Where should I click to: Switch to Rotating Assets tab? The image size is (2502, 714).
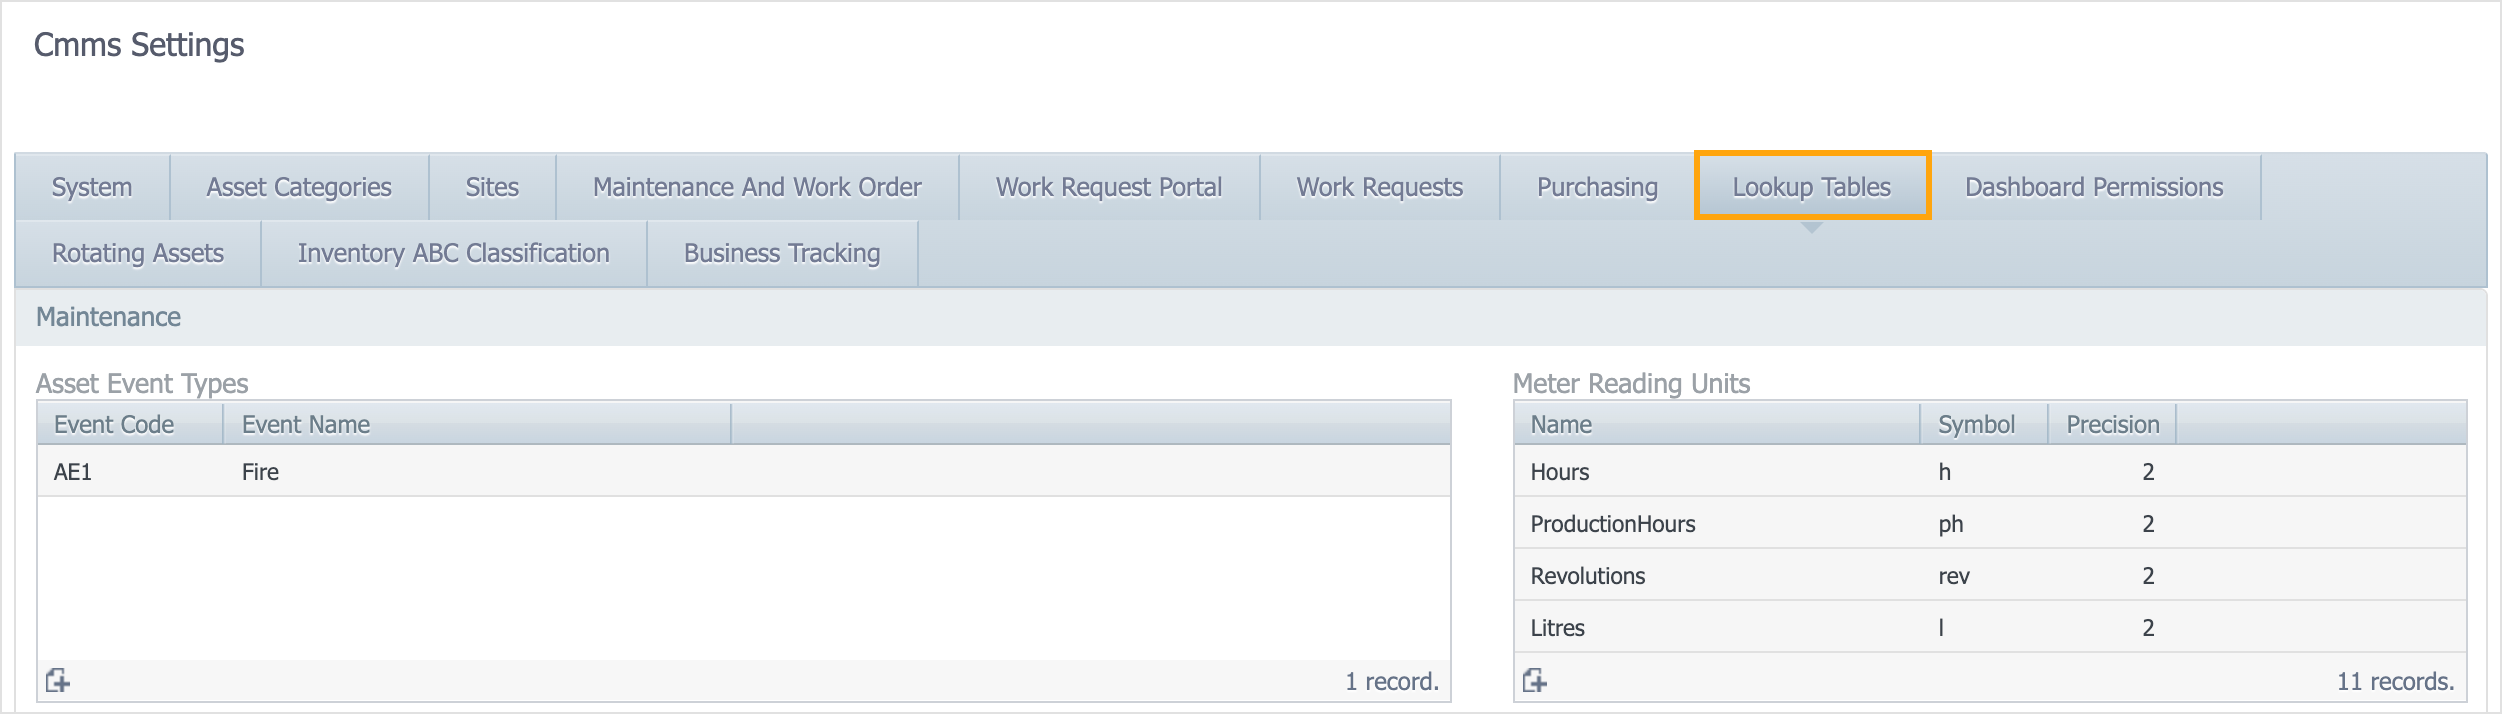click(x=138, y=253)
